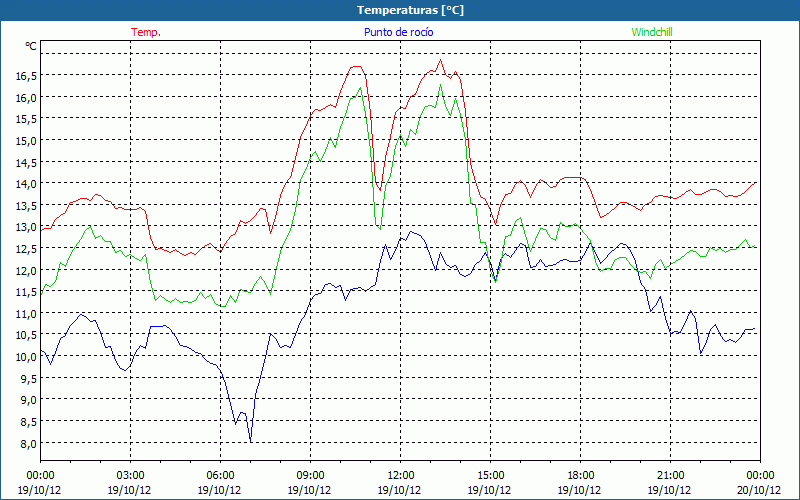Click the 11,0 y-axis value
Viewport: 800px width, 500px height.
[x=26, y=313]
